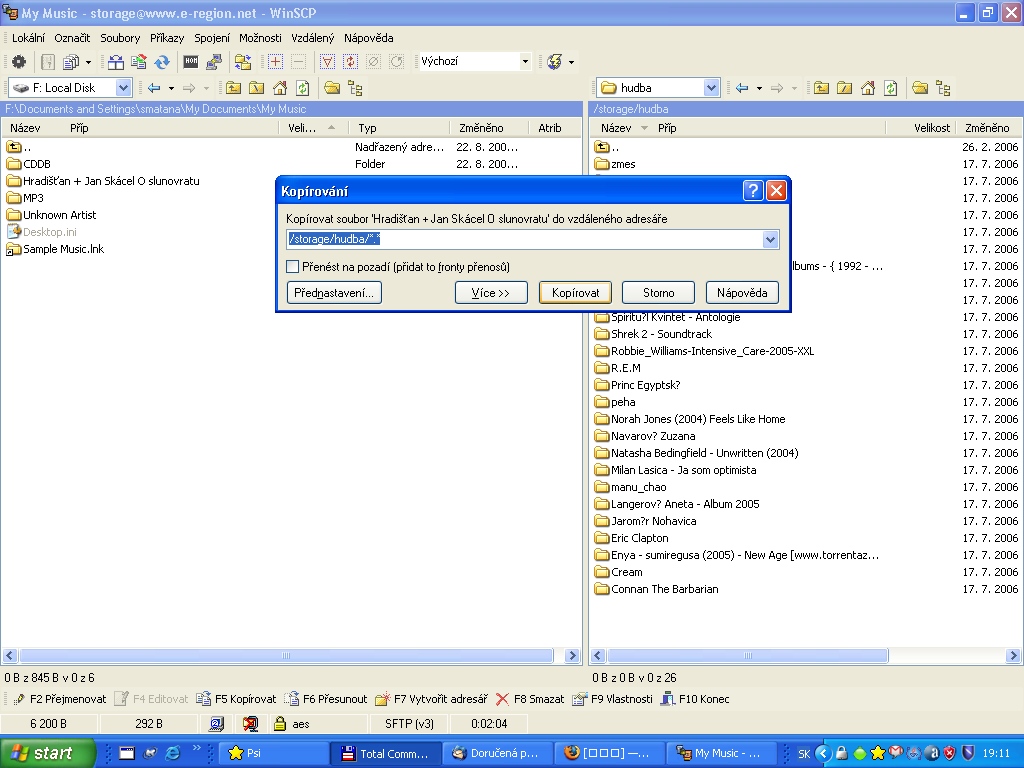Enable 'Přenést na pozadí' checkbox
The width and height of the screenshot is (1024, 768).
(x=293, y=267)
